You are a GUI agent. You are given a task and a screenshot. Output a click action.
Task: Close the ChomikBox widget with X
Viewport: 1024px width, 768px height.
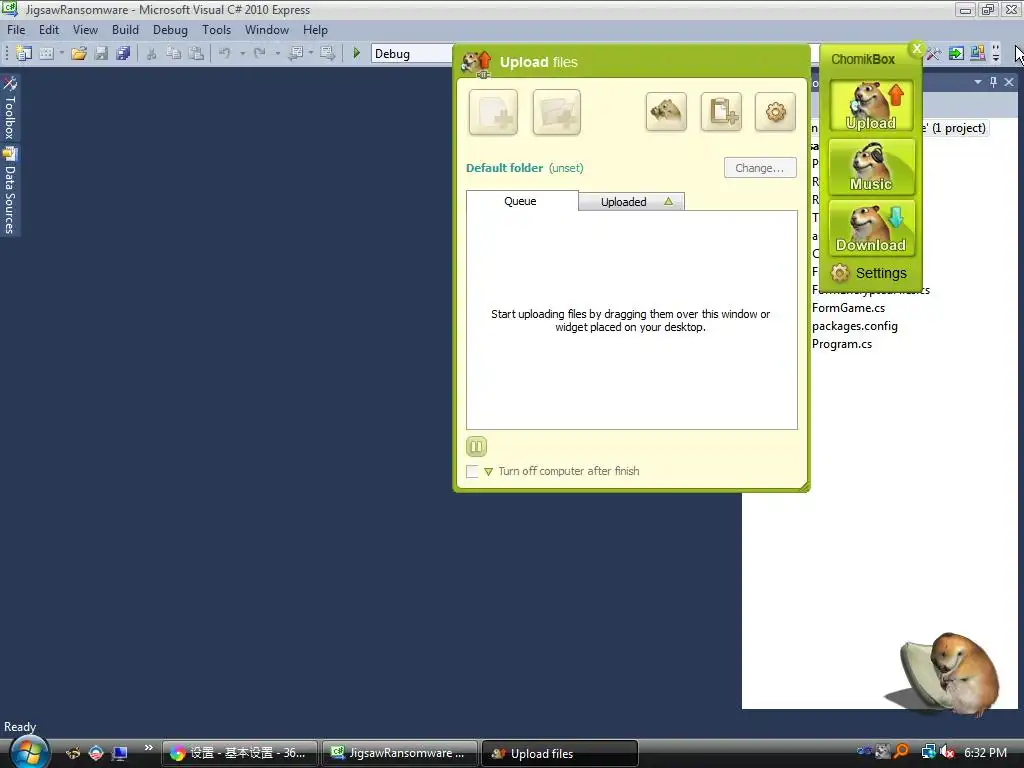[917, 48]
